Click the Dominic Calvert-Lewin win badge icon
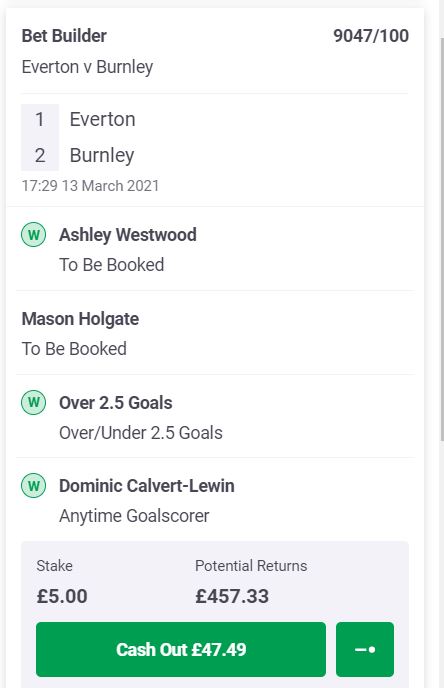444x688 pixels. 33,486
